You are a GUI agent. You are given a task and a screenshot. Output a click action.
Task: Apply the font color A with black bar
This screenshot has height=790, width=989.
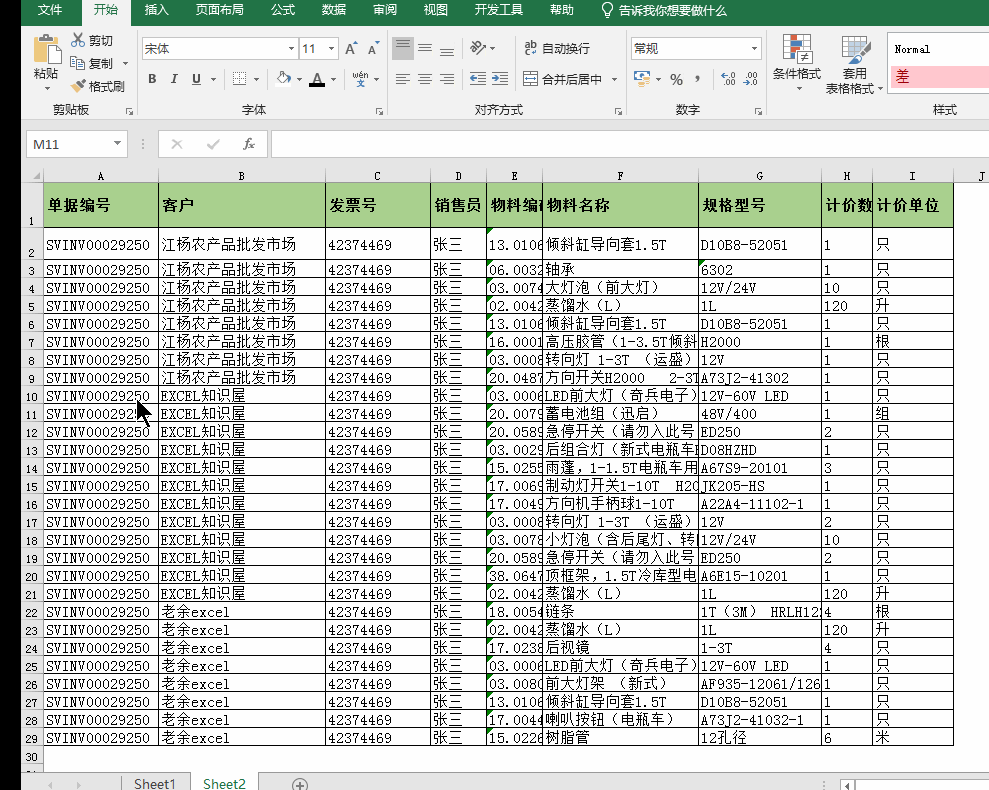pos(317,79)
